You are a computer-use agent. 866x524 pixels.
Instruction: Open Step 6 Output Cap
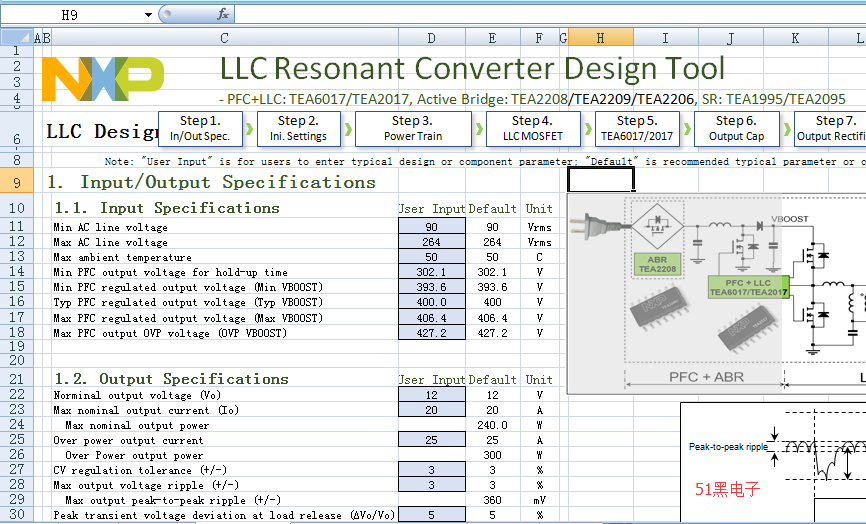click(x=736, y=129)
